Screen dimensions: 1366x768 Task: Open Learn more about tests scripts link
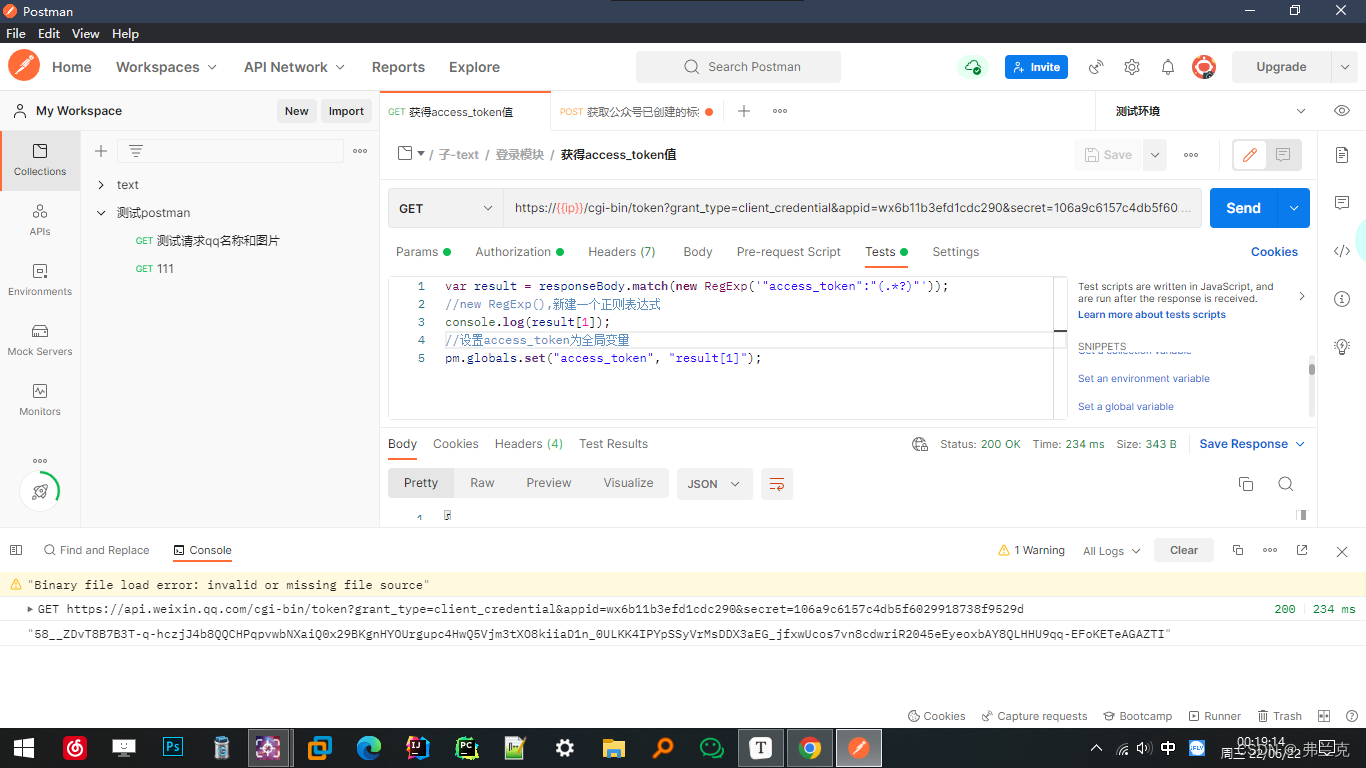click(x=1151, y=315)
